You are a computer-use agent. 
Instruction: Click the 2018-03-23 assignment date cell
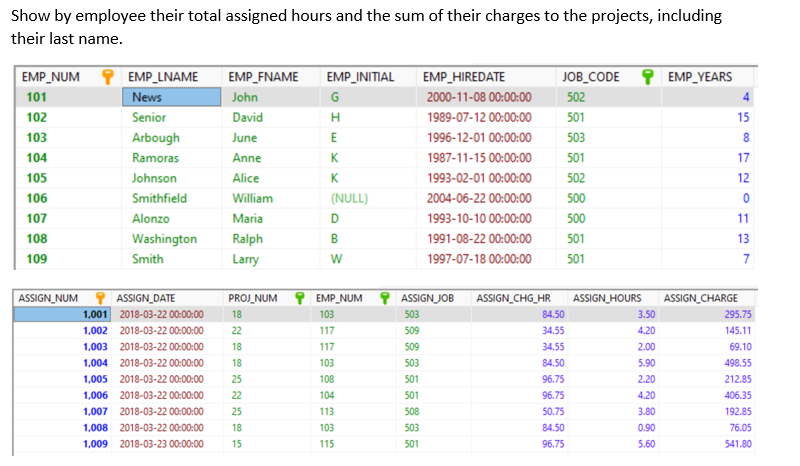pyautogui.click(x=167, y=444)
